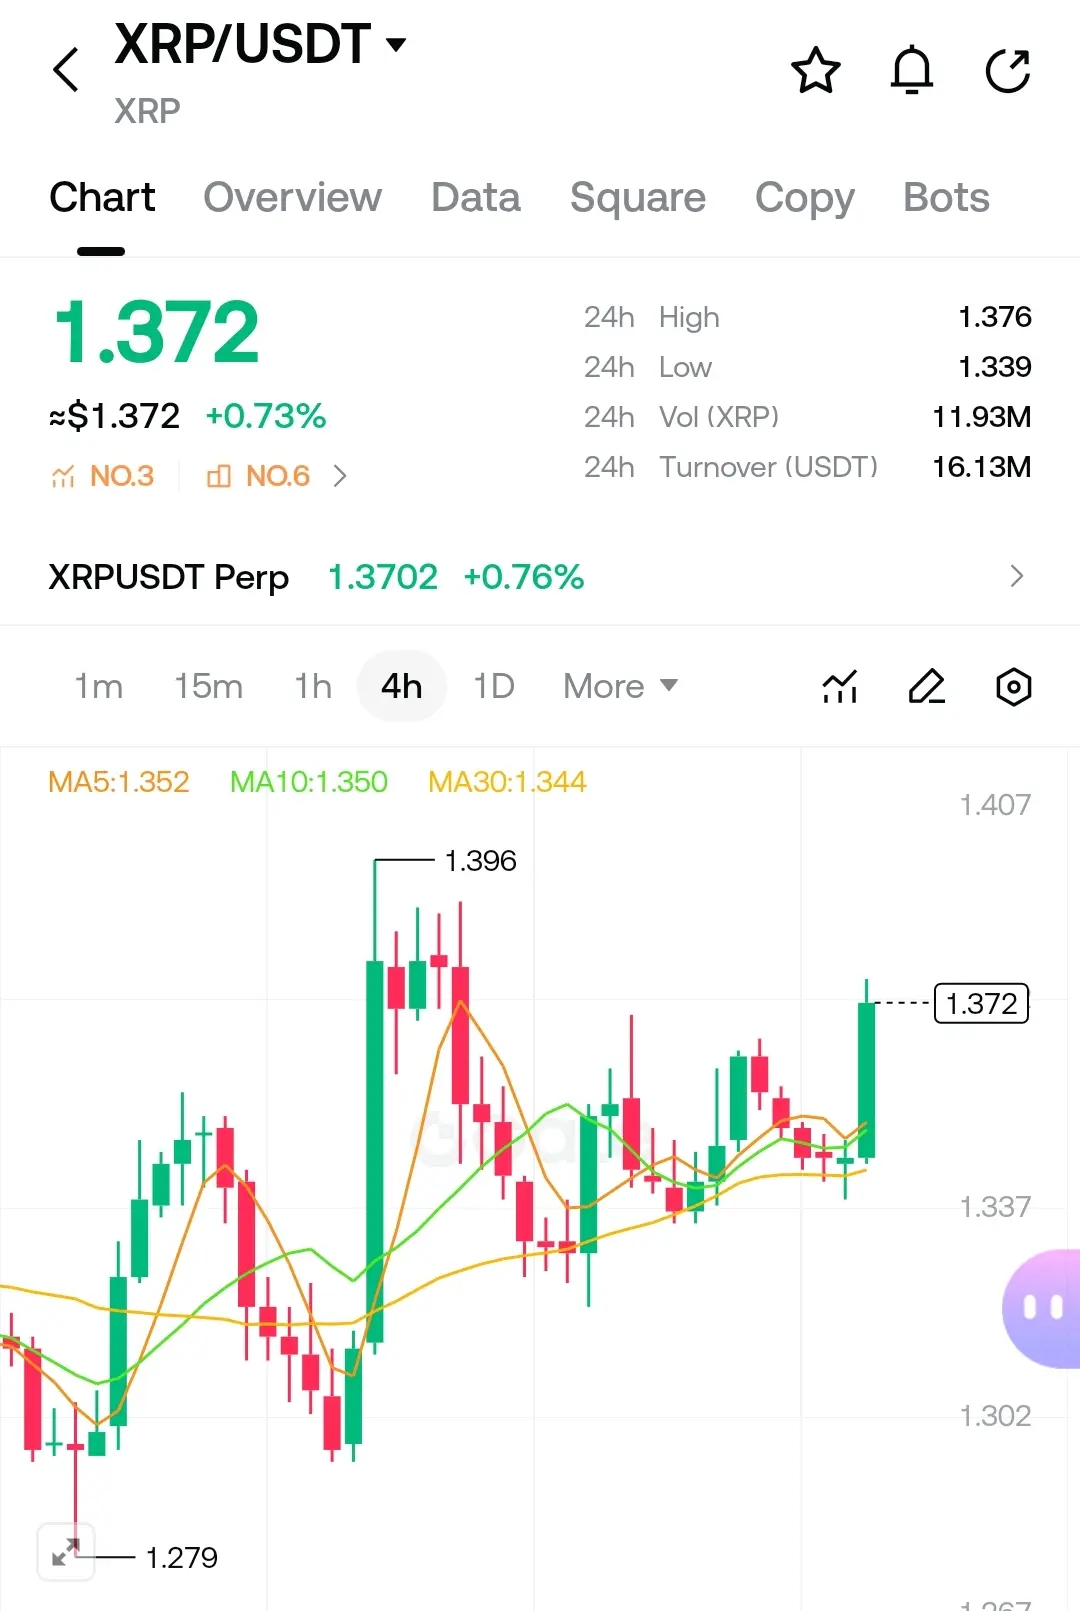Image resolution: width=1080 pixels, height=1611 pixels.
Task: Tap the 1.407 price axis label
Action: tap(995, 805)
